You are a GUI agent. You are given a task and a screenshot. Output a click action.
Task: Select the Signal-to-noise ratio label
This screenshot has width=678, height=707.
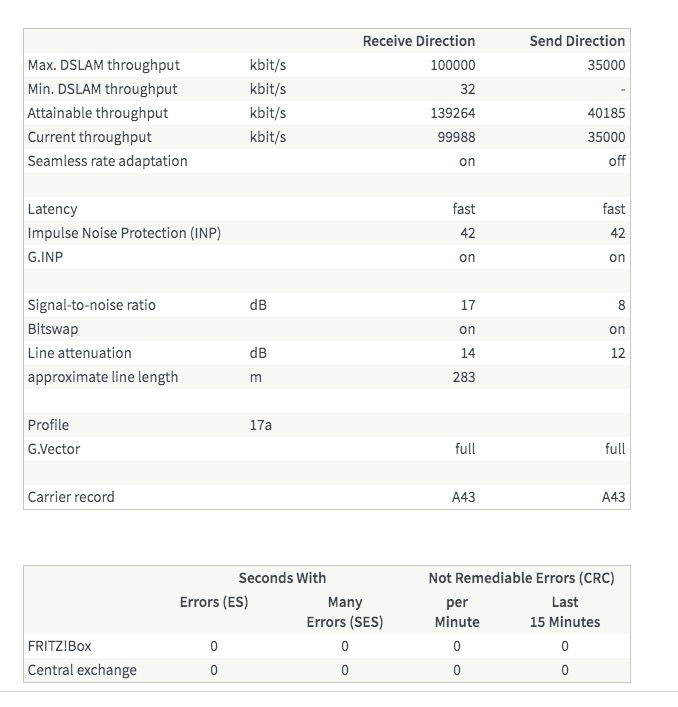tap(92, 305)
